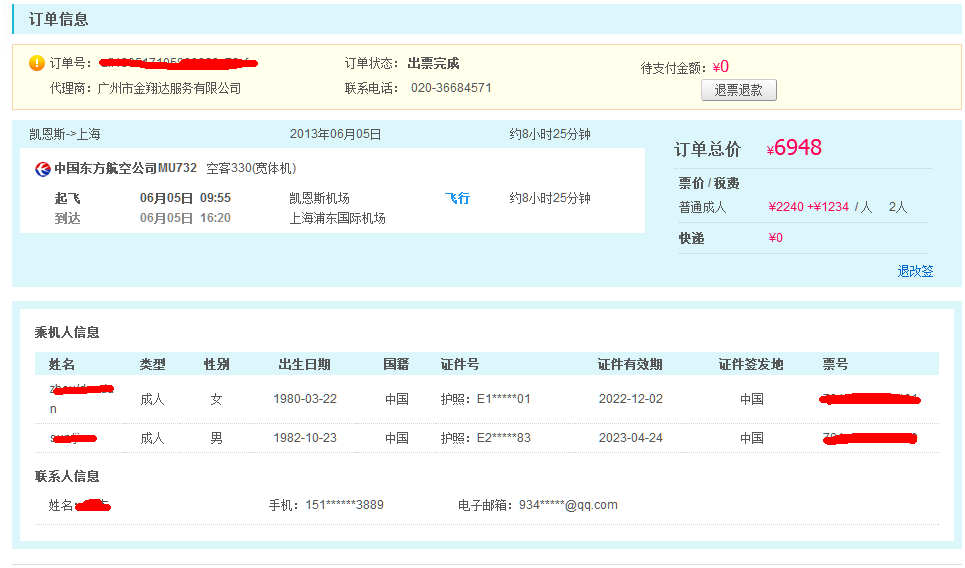The height and width of the screenshot is (568, 965).
Task: Click the 证件有效期 column header
Action: [629, 364]
